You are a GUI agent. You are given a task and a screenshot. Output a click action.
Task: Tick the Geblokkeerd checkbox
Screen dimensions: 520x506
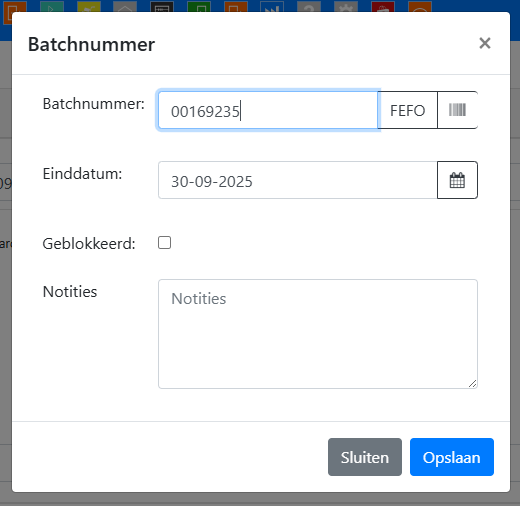pyautogui.click(x=164, y=243)
